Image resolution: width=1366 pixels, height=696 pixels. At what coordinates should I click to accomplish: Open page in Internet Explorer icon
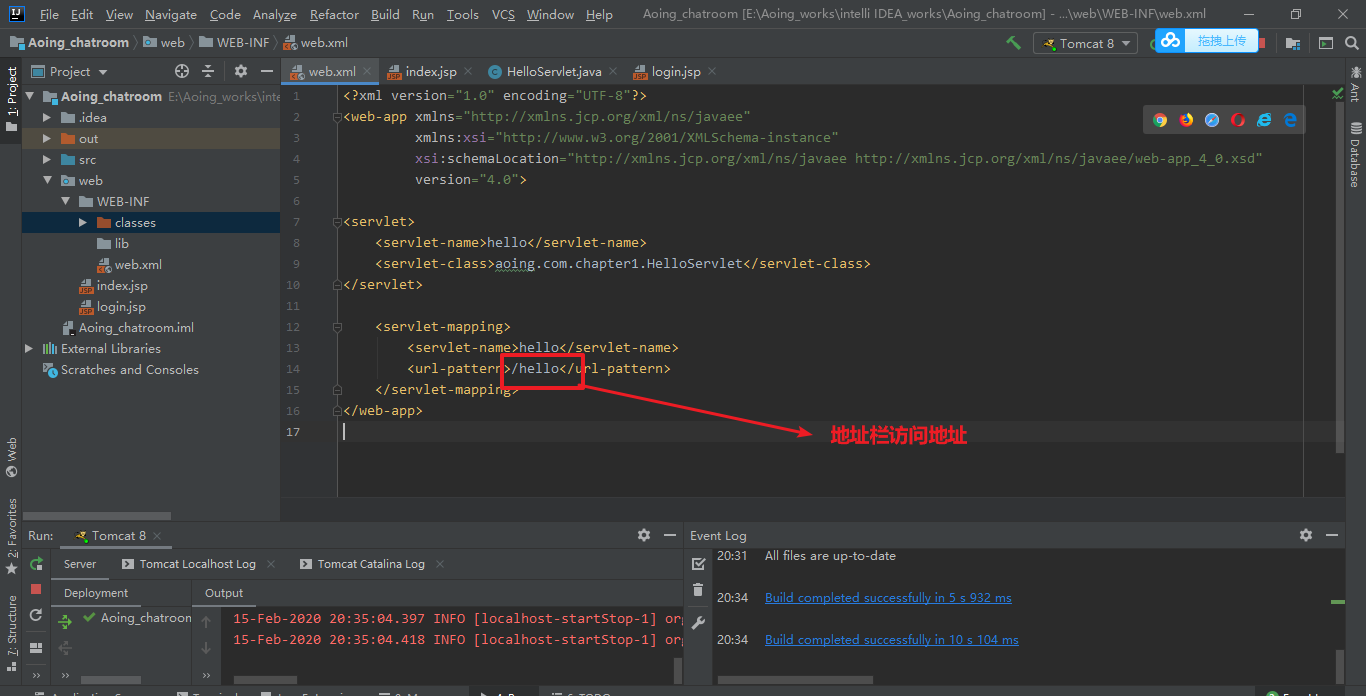coord(1264,120)
